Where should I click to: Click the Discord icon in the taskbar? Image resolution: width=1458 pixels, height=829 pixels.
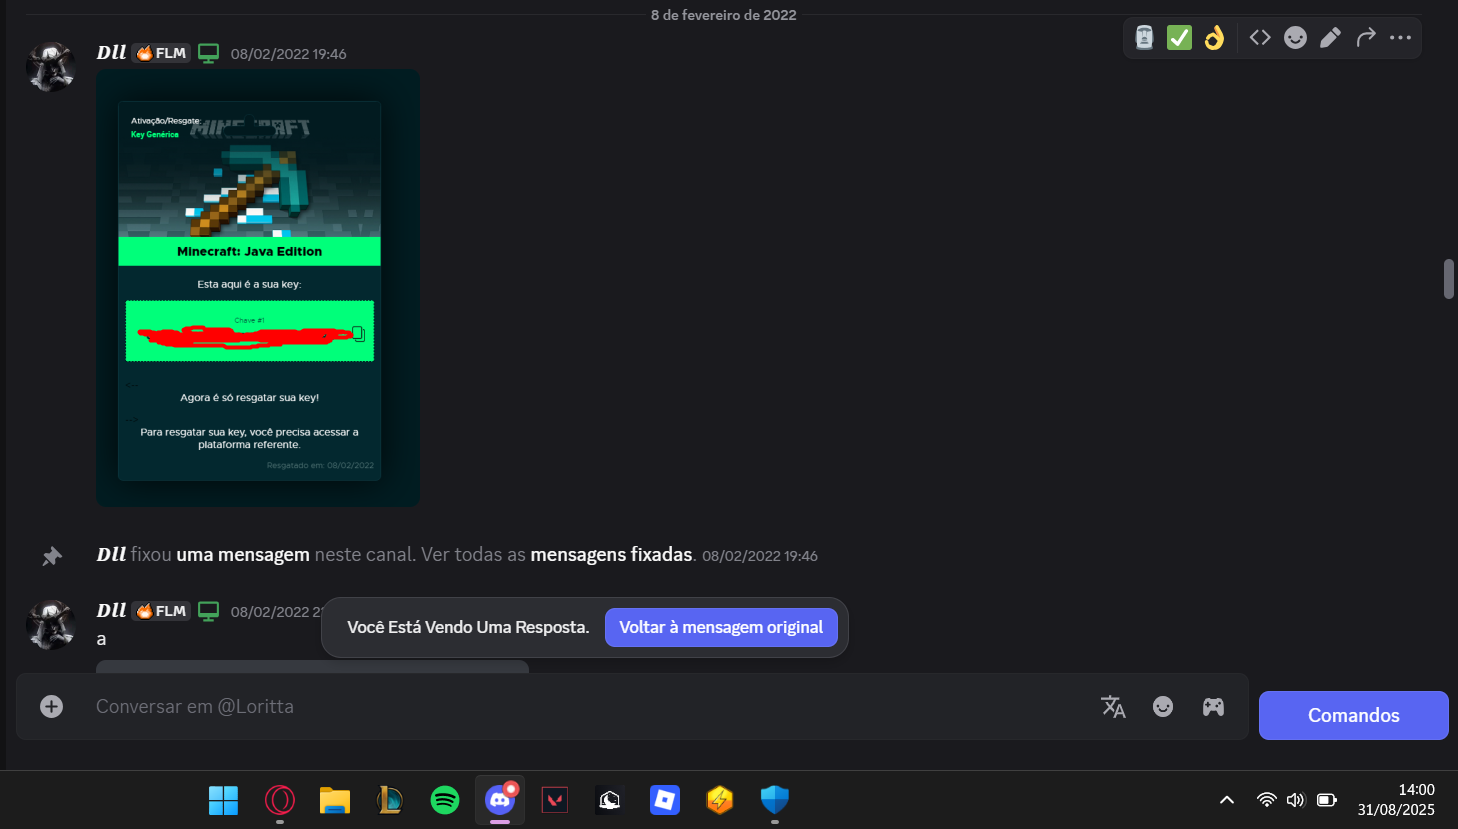pyautogui.click(x=500, y=800)
